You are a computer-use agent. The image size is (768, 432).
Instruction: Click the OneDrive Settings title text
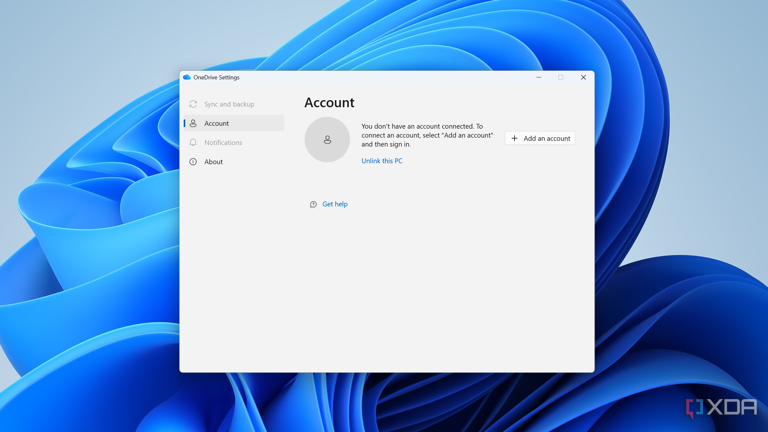click(x=217, y=77)
